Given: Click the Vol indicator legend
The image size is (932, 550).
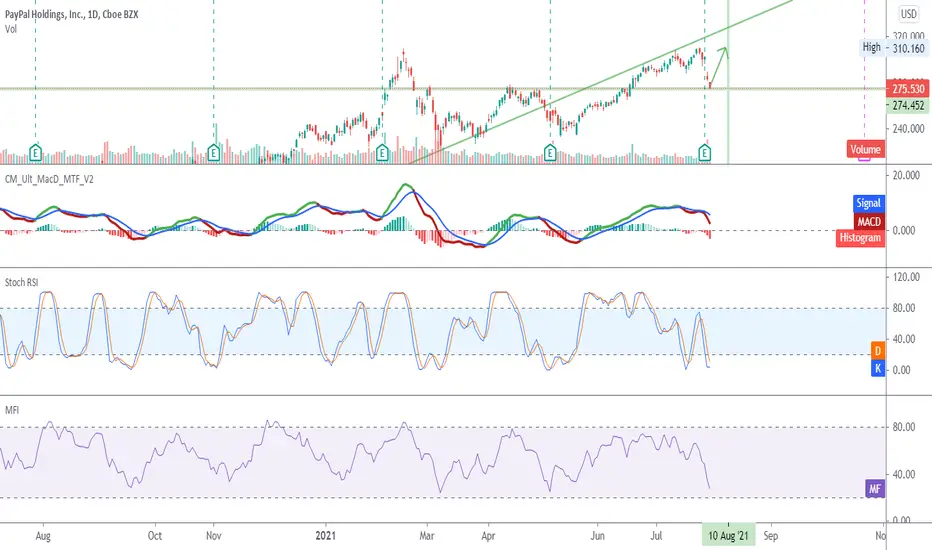Looking at the screenshot, I should click(x=11, y=29).
